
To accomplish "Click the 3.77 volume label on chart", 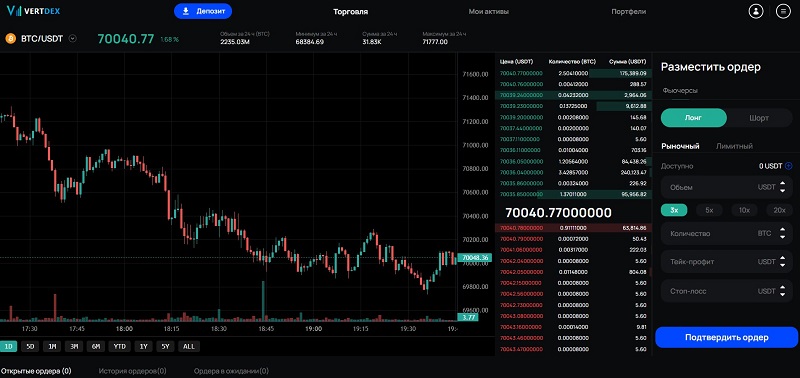I will [x=467, y=317].
